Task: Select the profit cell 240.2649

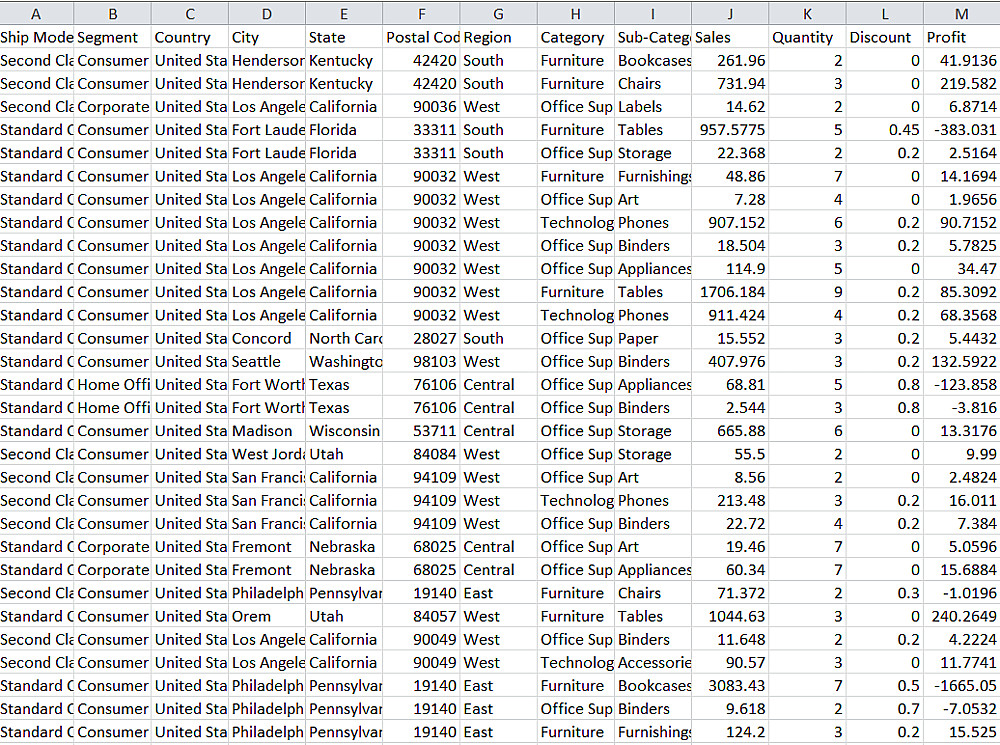Action: 962,617
